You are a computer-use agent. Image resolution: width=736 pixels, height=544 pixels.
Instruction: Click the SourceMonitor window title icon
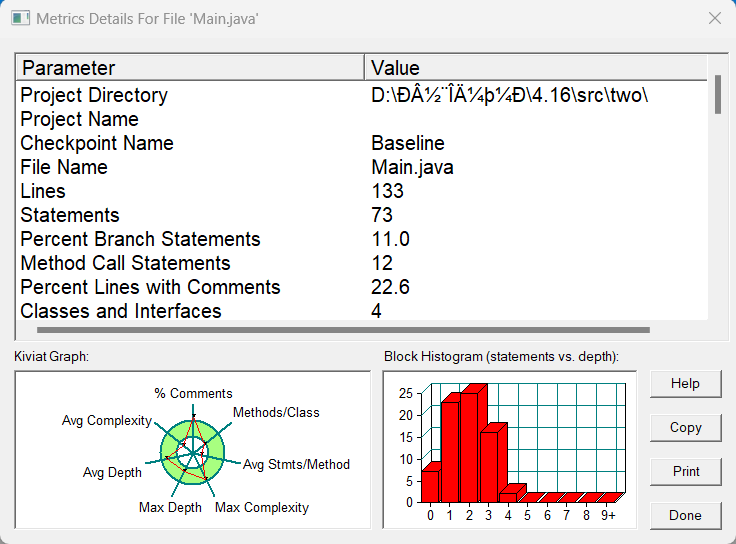click(20, 19)
